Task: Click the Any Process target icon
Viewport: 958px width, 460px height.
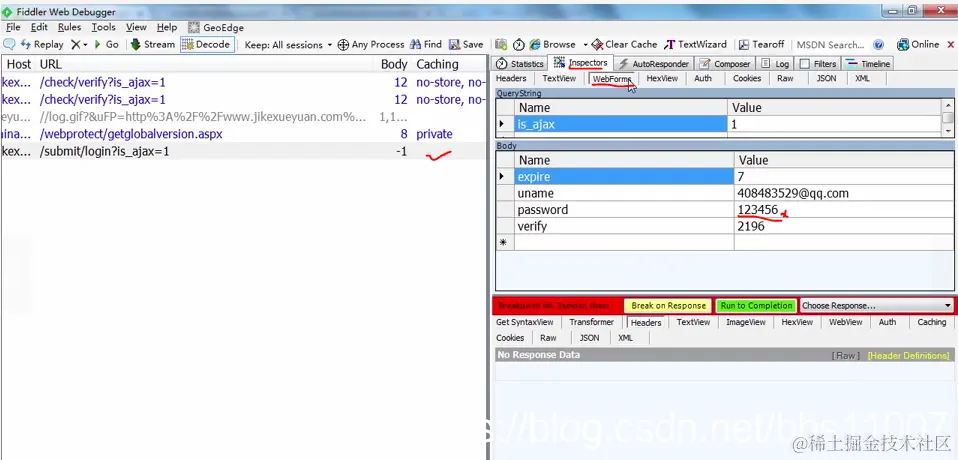Action: [343, 45]
